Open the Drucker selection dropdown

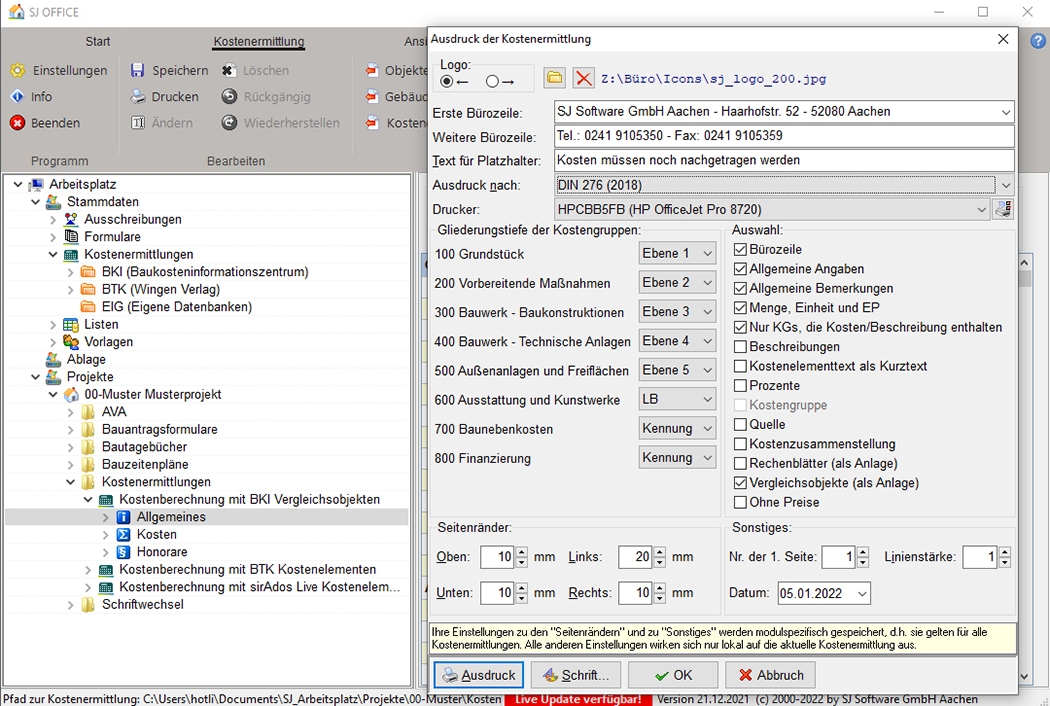(982, 210)
